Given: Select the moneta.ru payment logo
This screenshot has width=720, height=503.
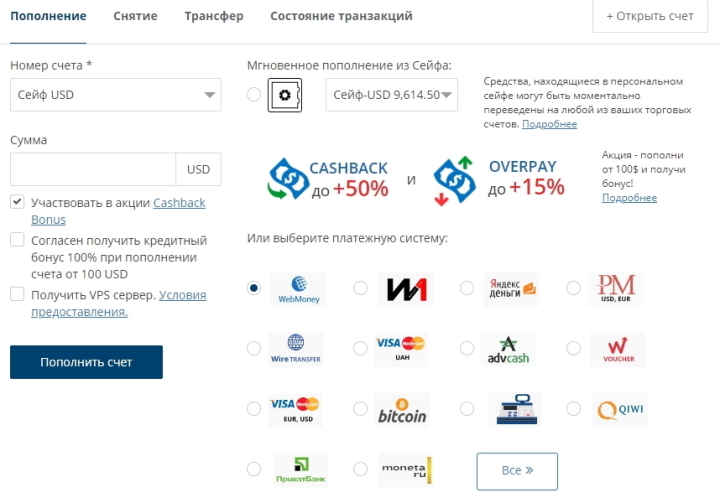Looking at the screenshot, I should (404, 470).
